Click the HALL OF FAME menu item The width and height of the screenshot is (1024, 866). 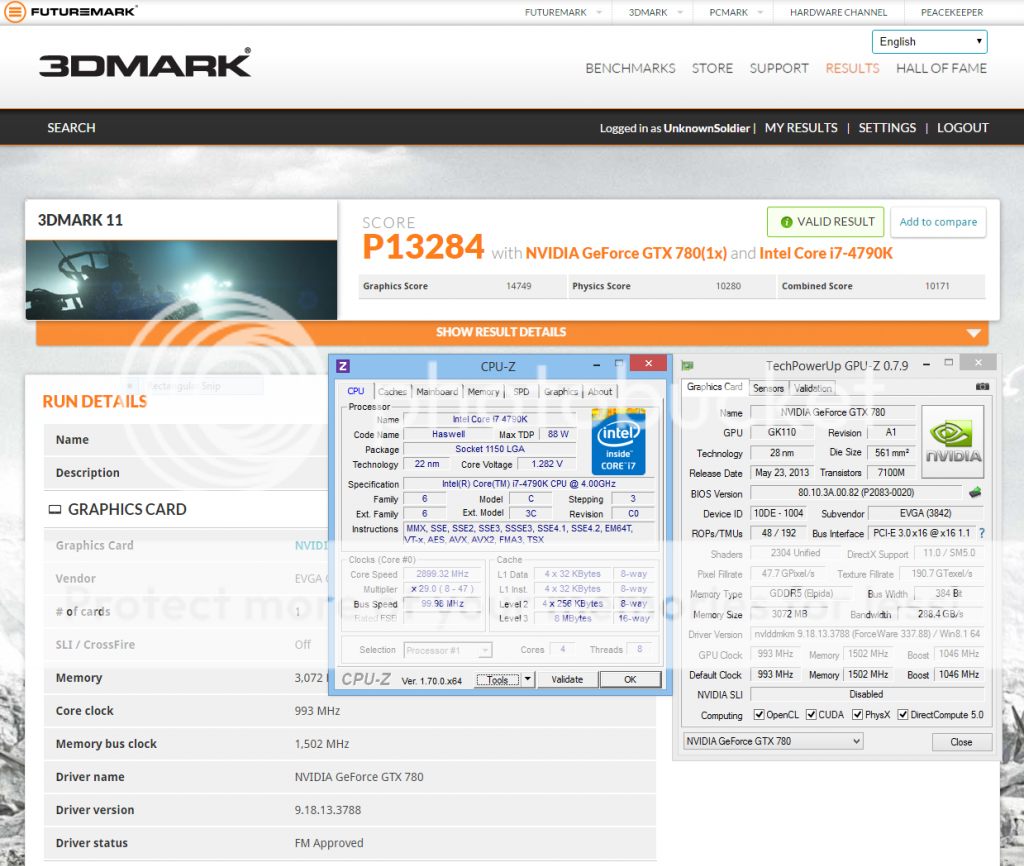click(941, 69)
